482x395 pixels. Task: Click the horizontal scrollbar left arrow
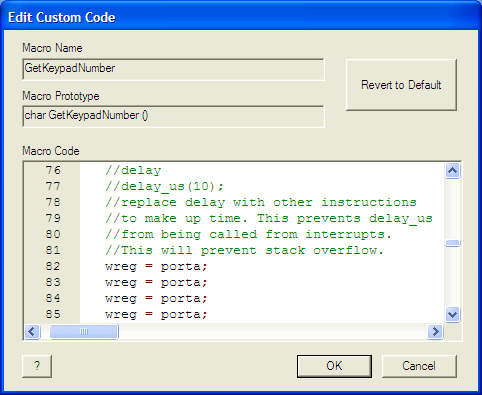coord(32,331)
